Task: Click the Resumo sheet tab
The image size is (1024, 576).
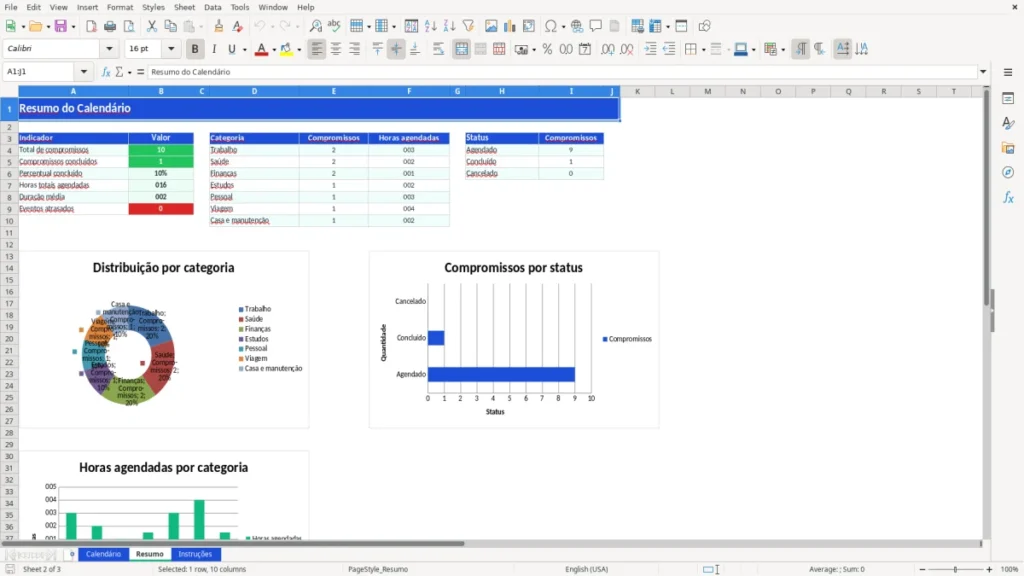Action: coord(150,554)
